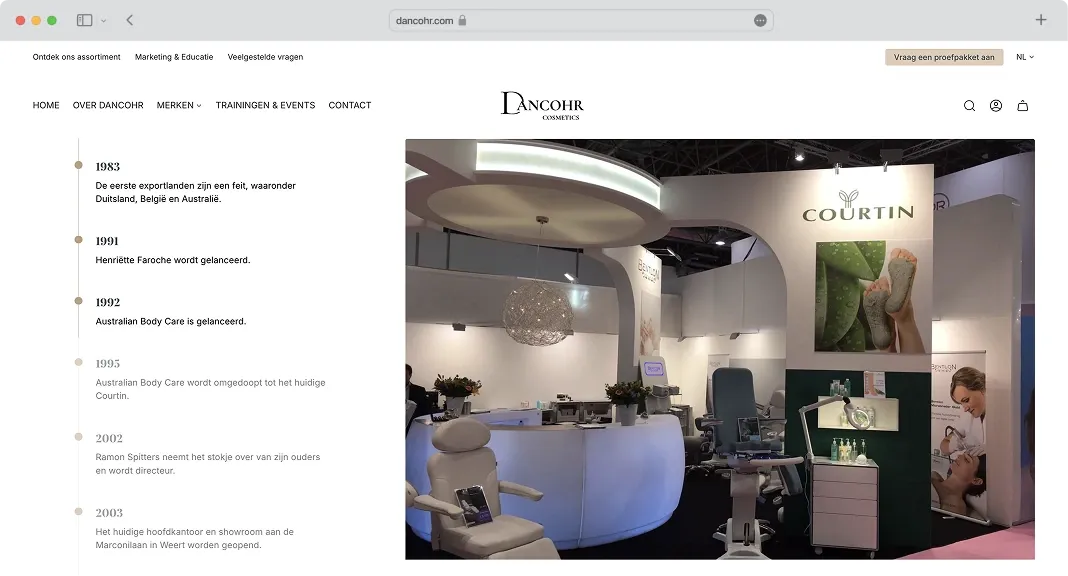This screenshot has height=576, width=1068.
Task: Select the 1995 timeline dot
Action: pos(78,362)
